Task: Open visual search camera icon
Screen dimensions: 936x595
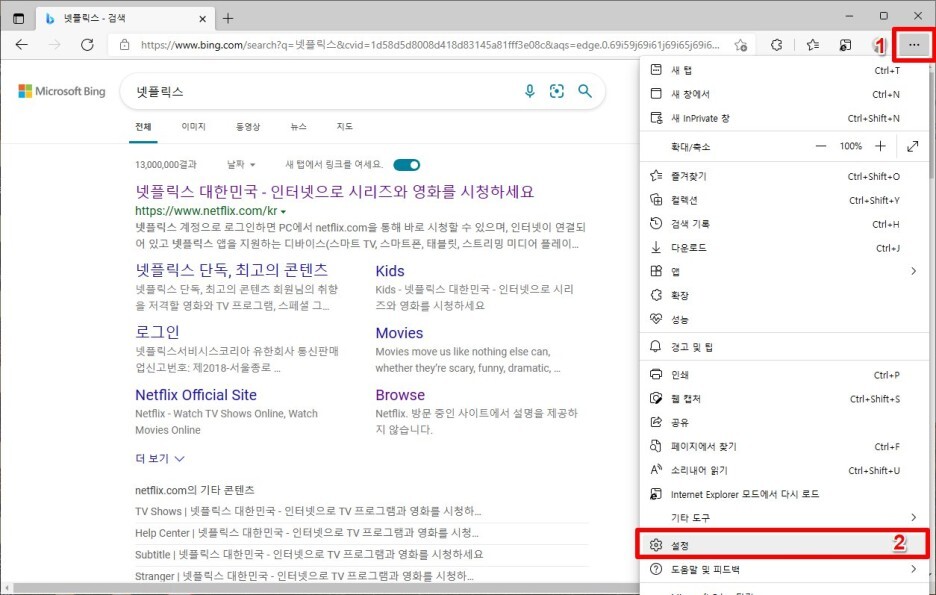Action: tap(556, 91)
